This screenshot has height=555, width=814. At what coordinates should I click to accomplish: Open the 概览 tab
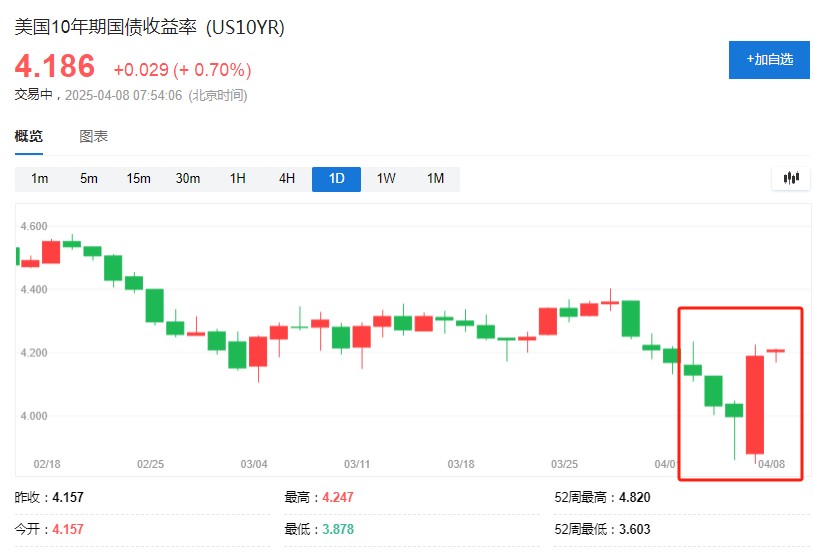tap(29, 137)
